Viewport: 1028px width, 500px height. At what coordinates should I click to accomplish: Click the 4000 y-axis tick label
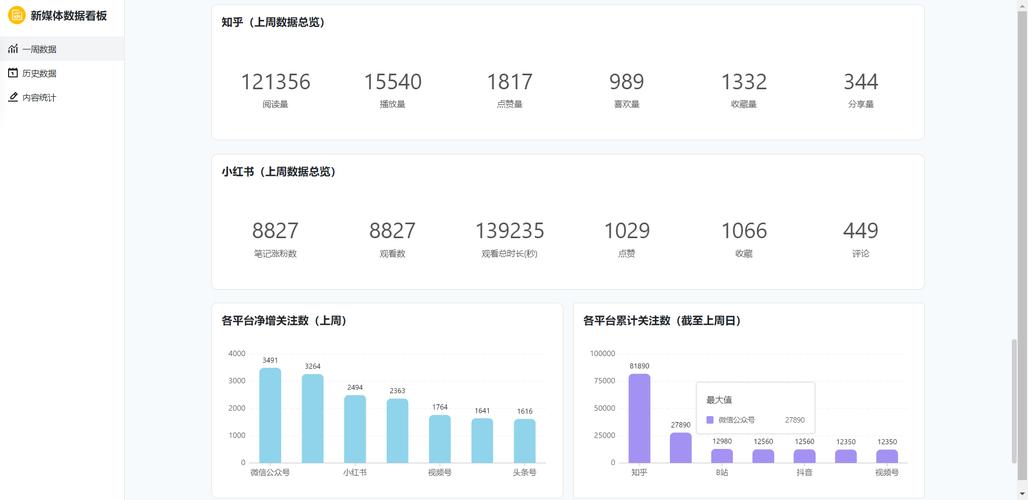click(x=237, y=354)
